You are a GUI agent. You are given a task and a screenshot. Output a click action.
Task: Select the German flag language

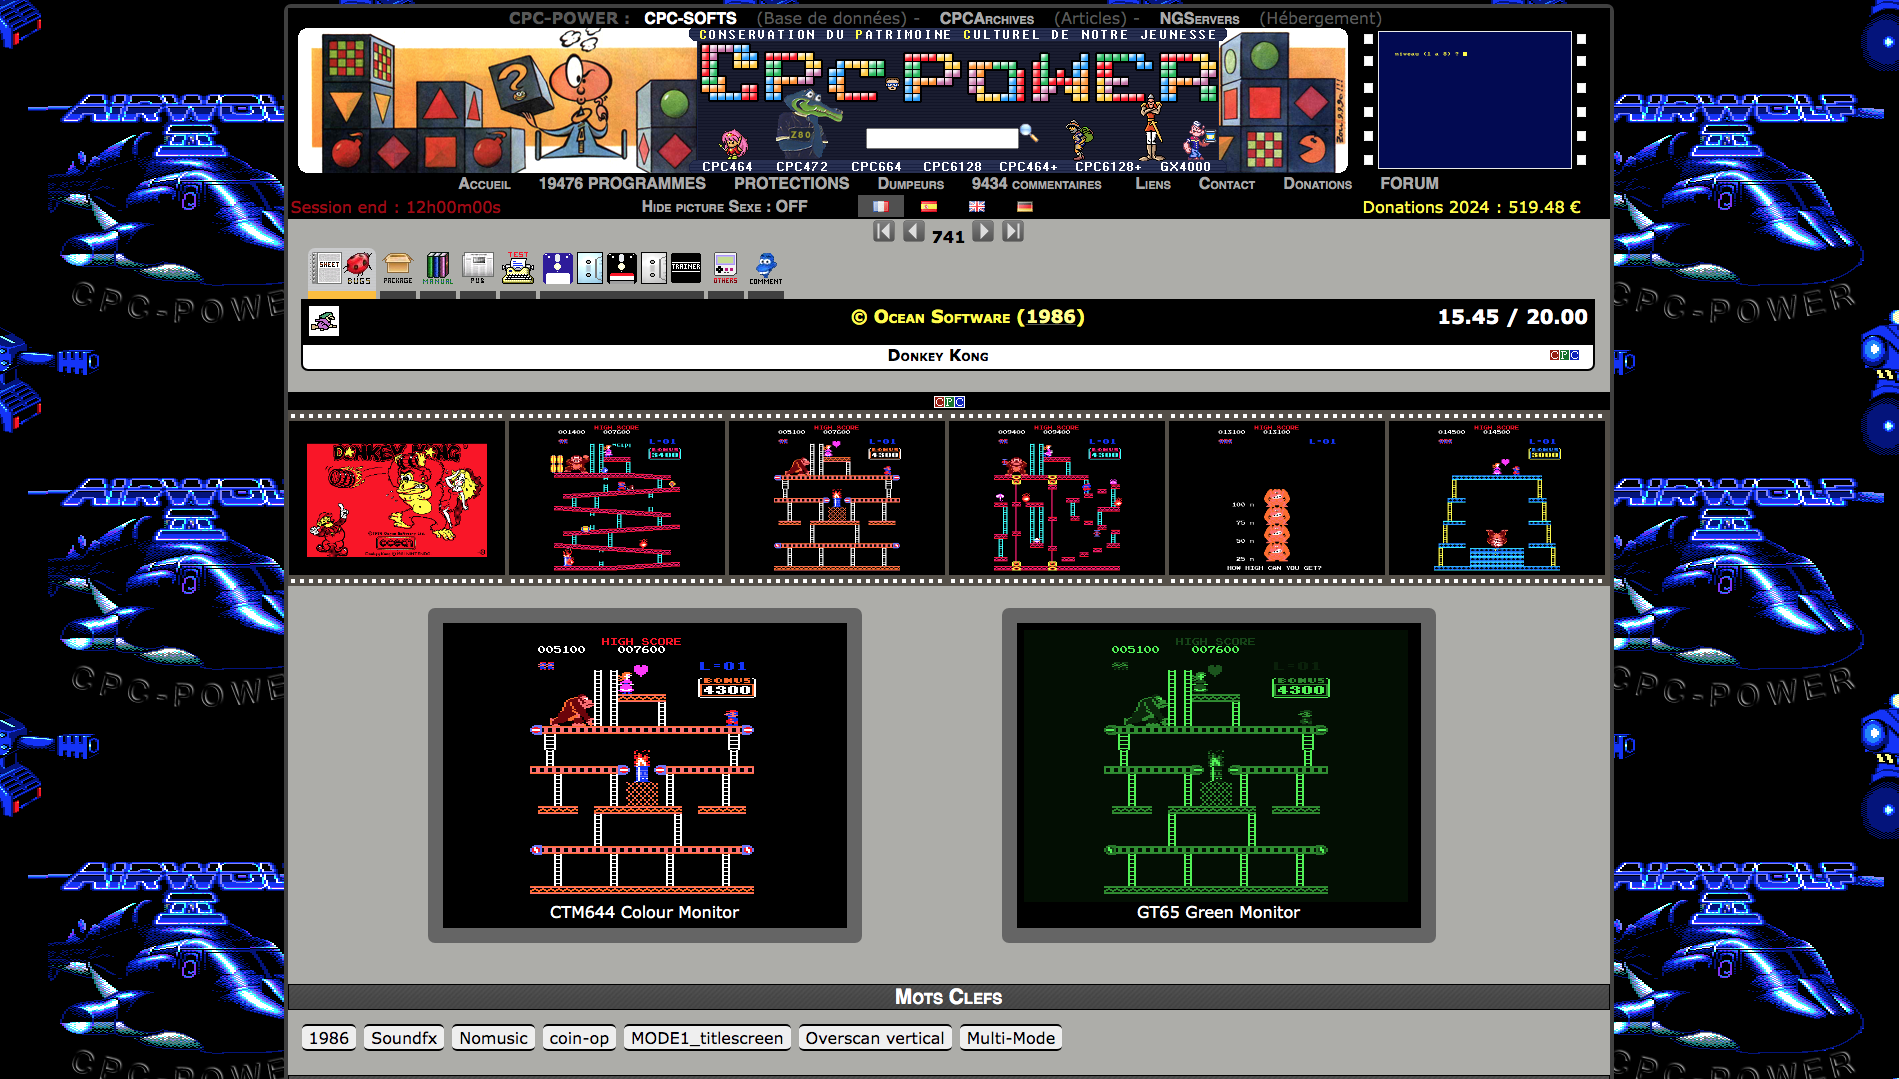tap(1025, 207)
